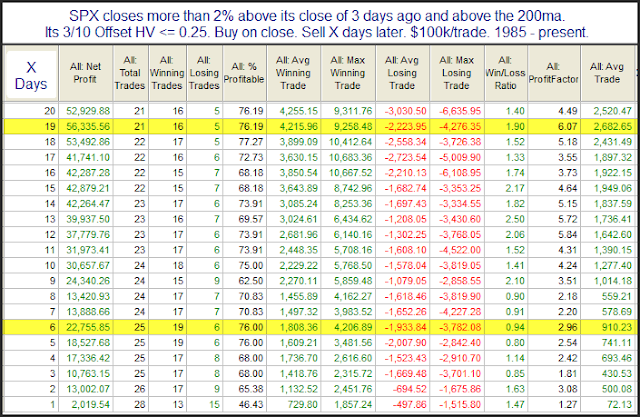Click avg trade value 2,682.65
Screen dimensions: 640x417
pyautogui.click(x=613, y=126)
